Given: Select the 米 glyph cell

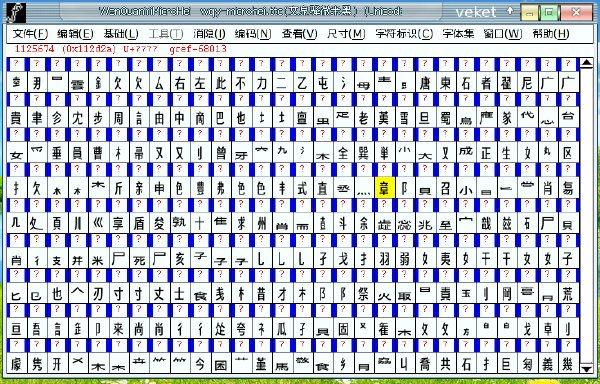Looking at the screenshot, I should (x=98, y=258).
